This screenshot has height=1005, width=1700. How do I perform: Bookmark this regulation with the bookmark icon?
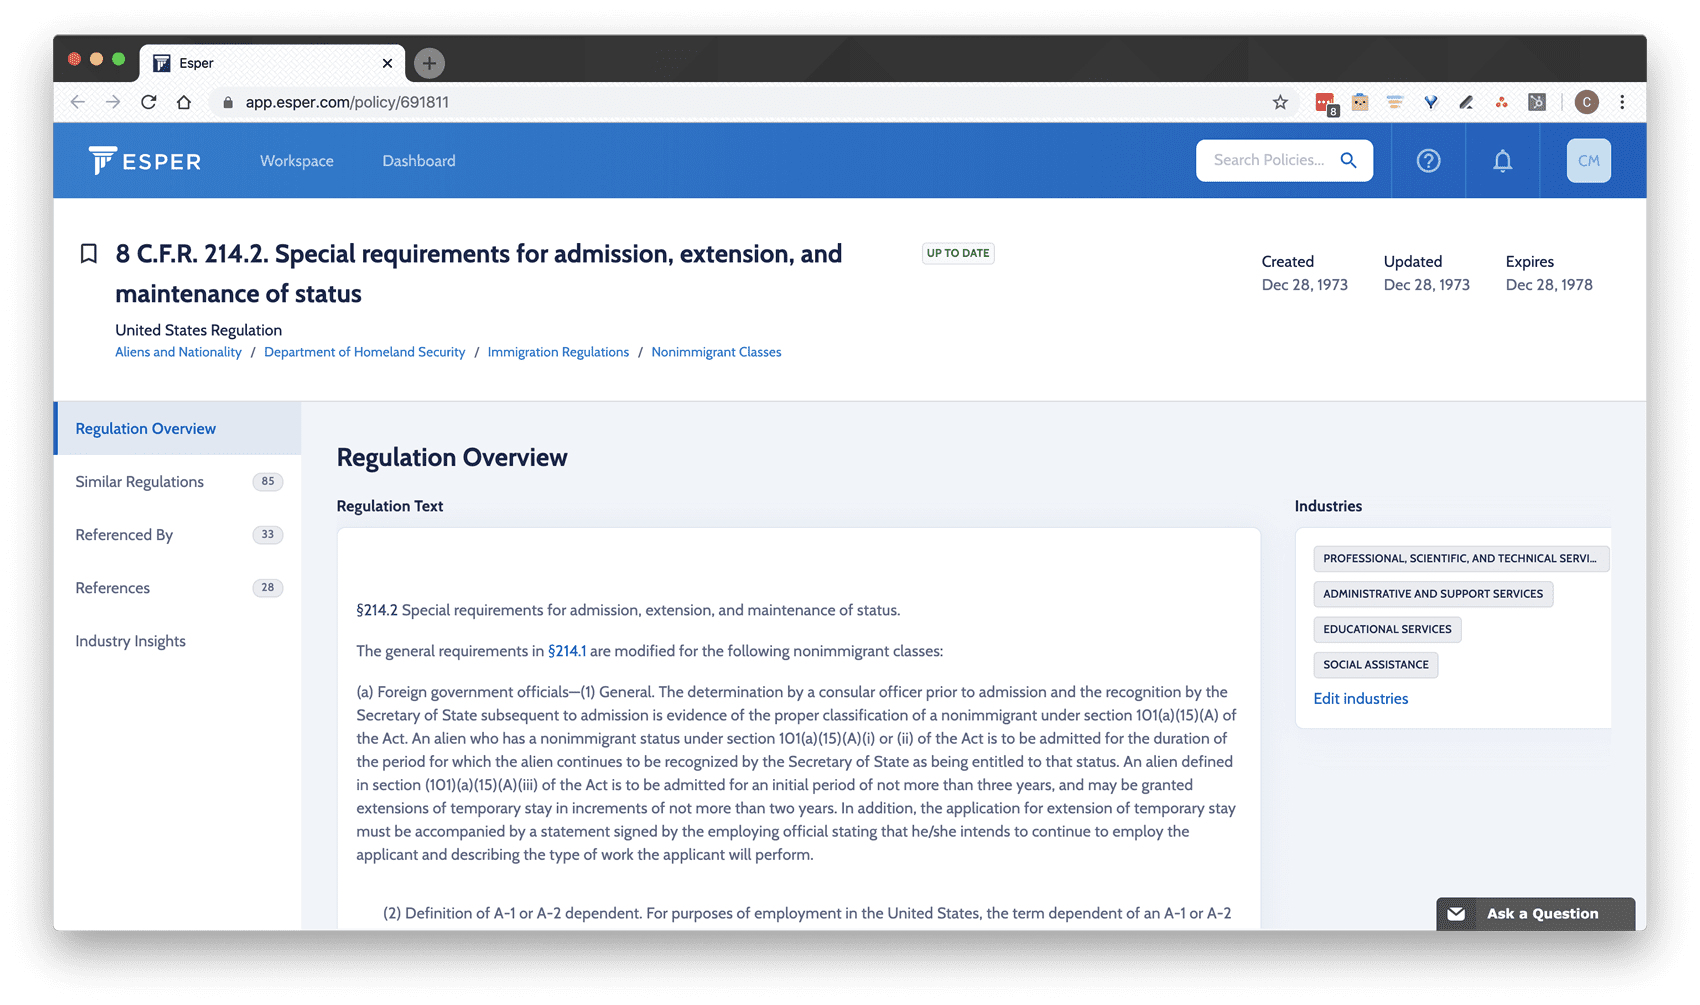point(89,254)
